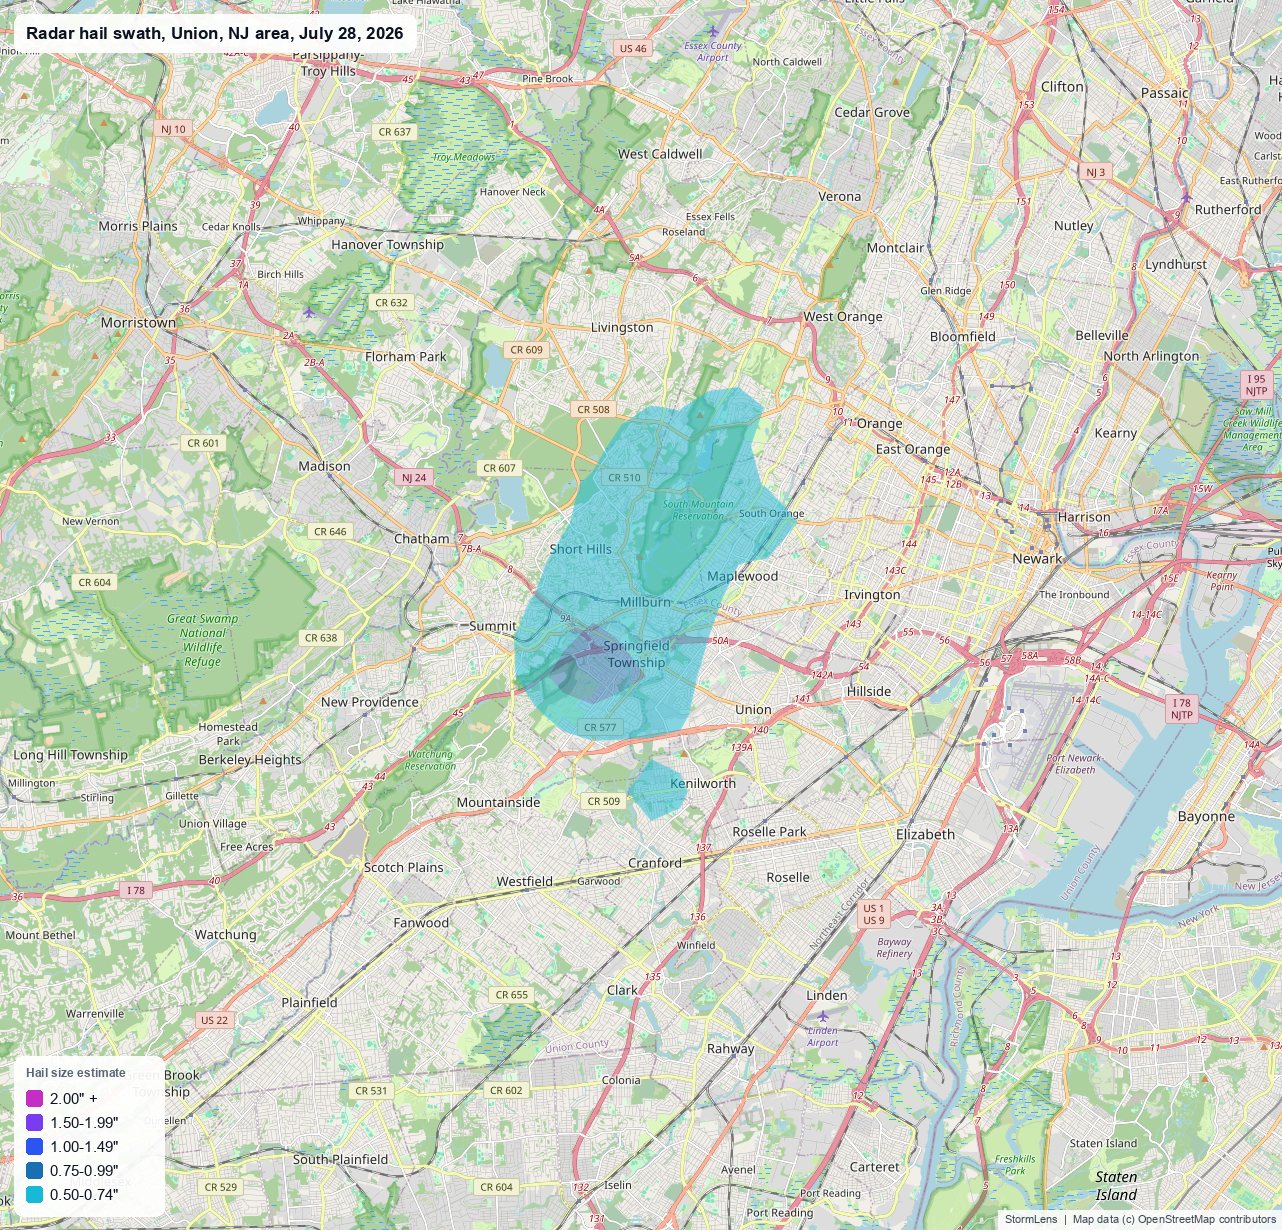
Task: Click the 'Hail size estimate' legend heading
Action: tap(76, 1073)
